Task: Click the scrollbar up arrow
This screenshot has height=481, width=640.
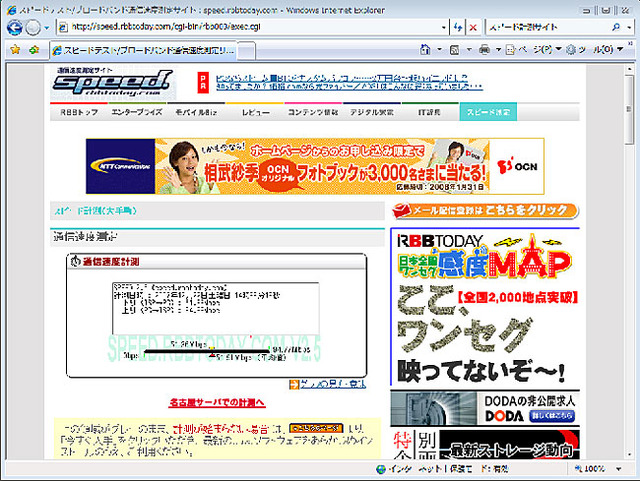Action: 629,69
